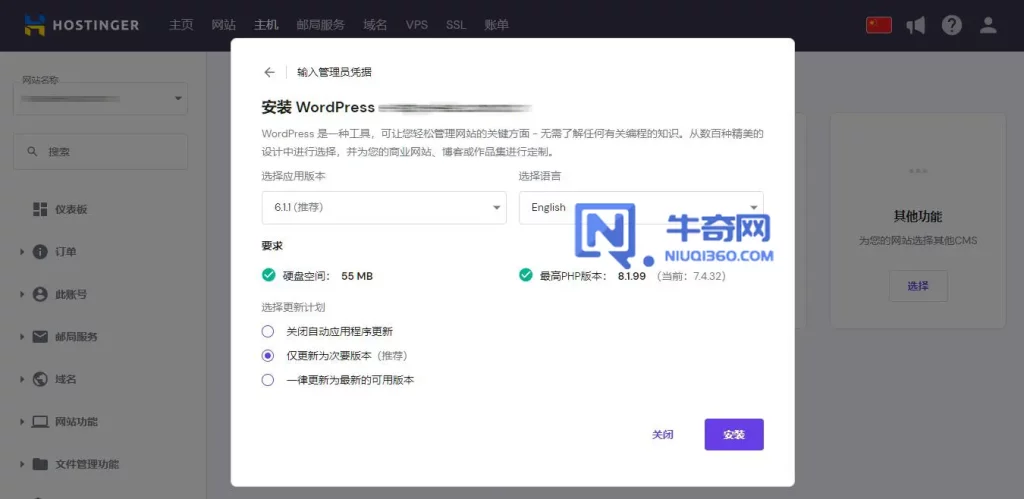Image resolution: width=1024 pixels, height=499 pixels.
Task: Click the search magnifier icon in sidebar
Action: (32, 152)
